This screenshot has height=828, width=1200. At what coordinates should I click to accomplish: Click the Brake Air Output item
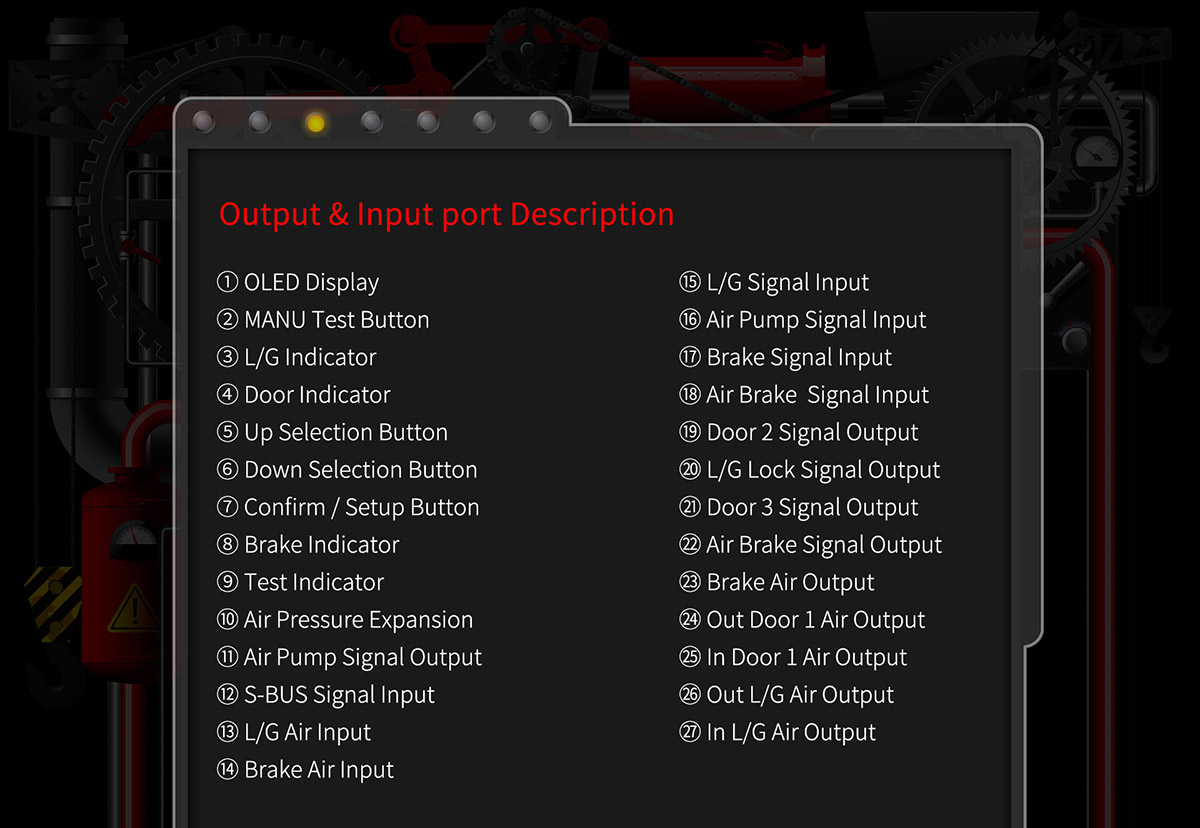(x=777, y=582)
